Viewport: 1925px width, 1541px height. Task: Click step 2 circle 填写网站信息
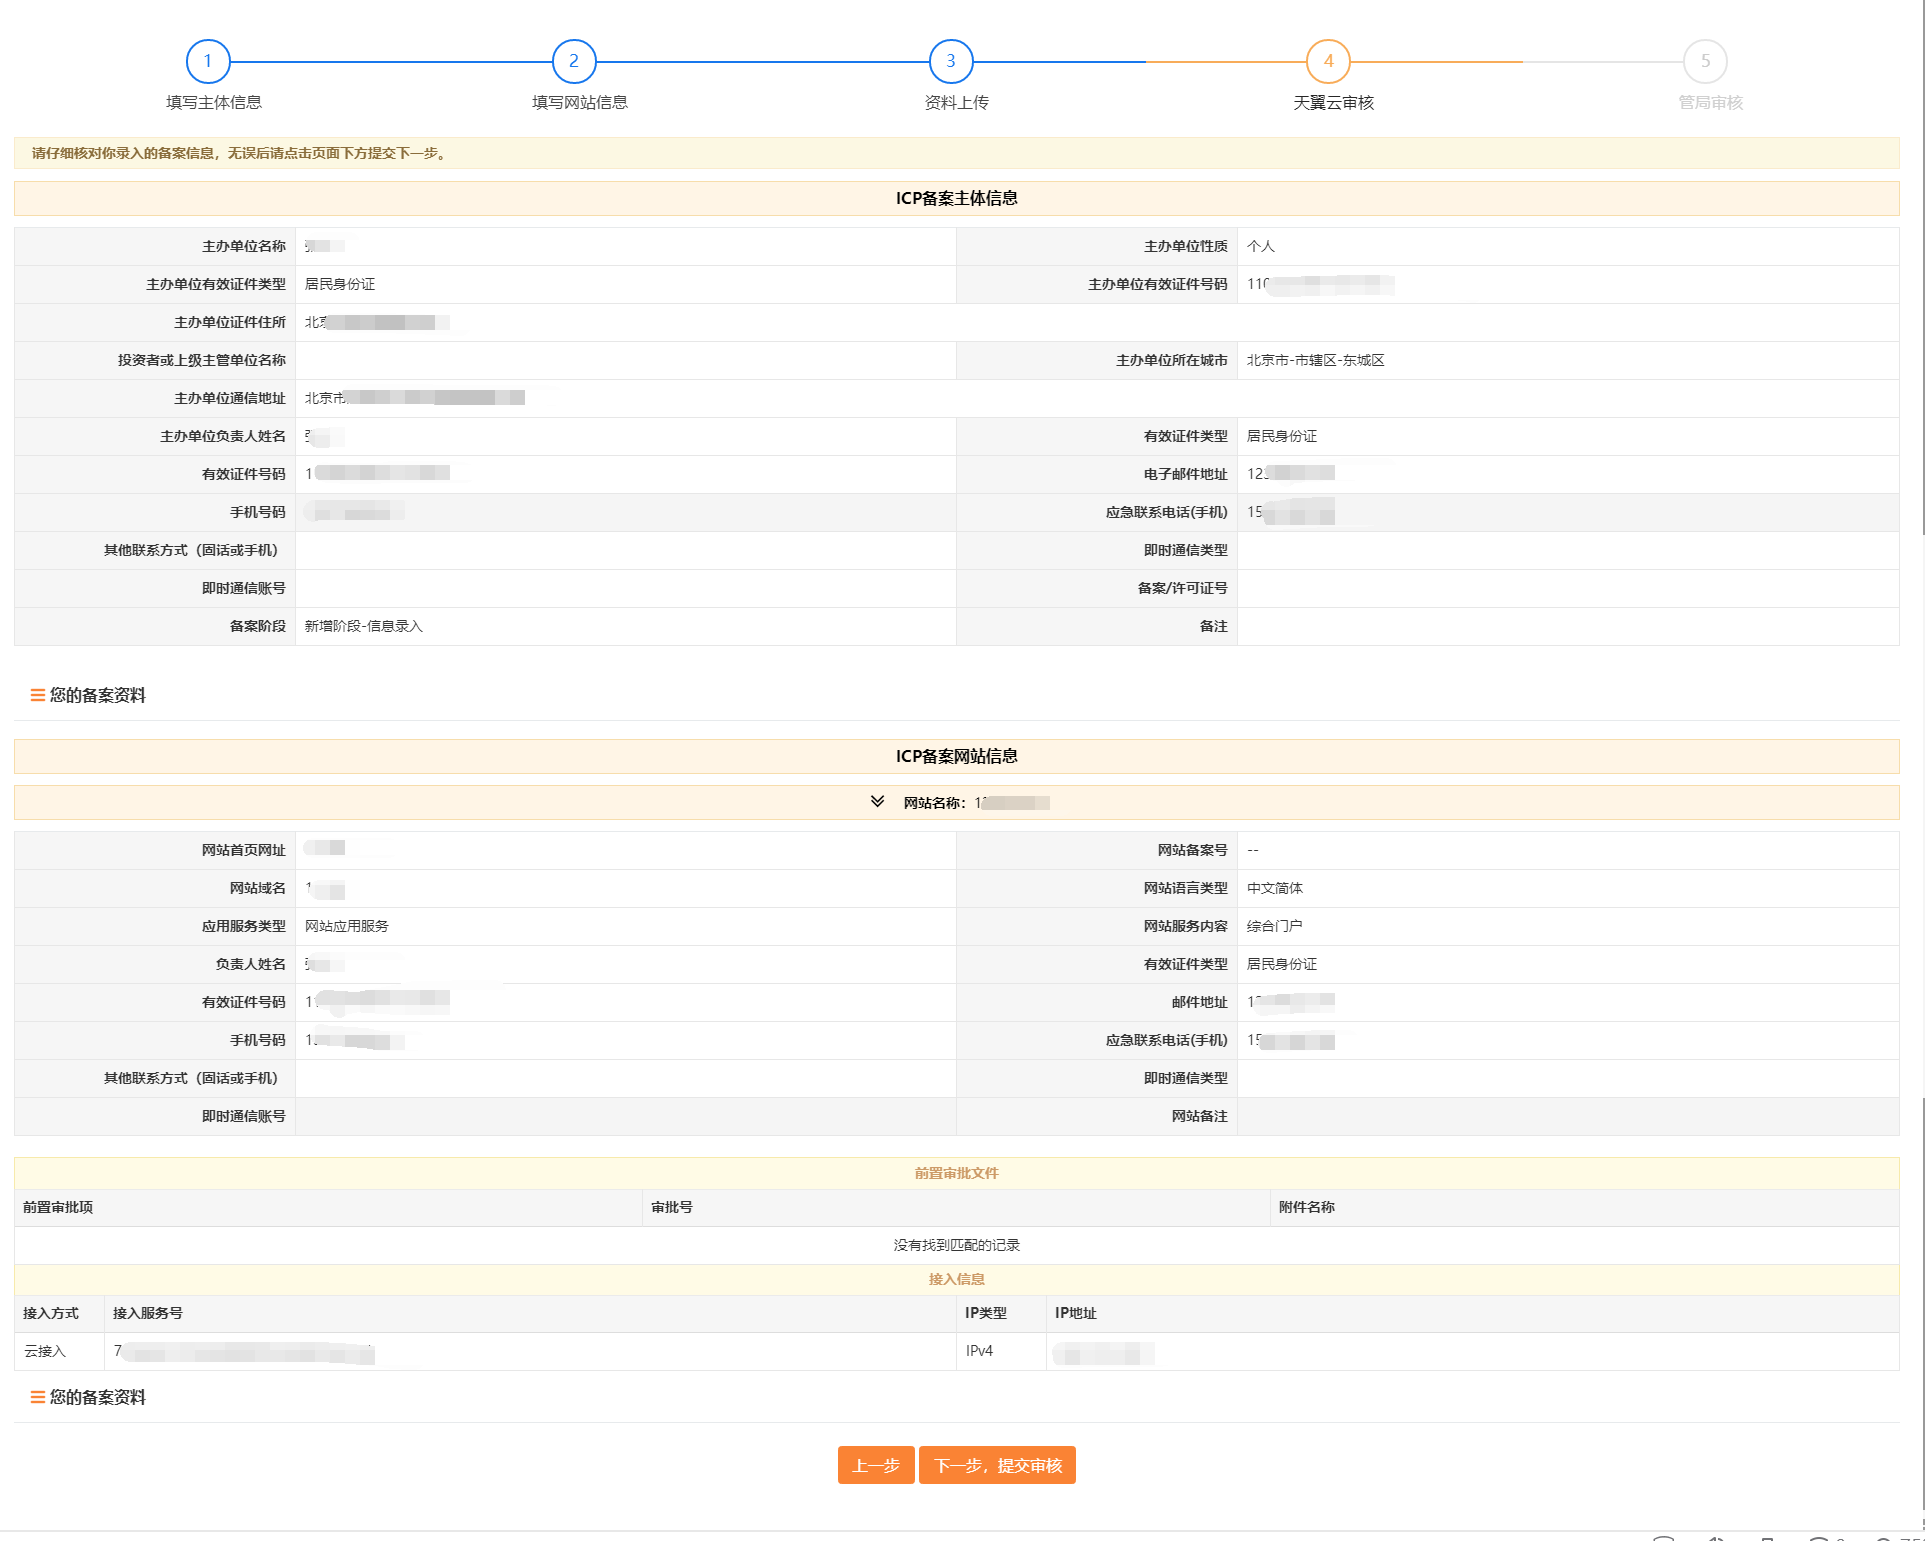[x=574, y=61]
